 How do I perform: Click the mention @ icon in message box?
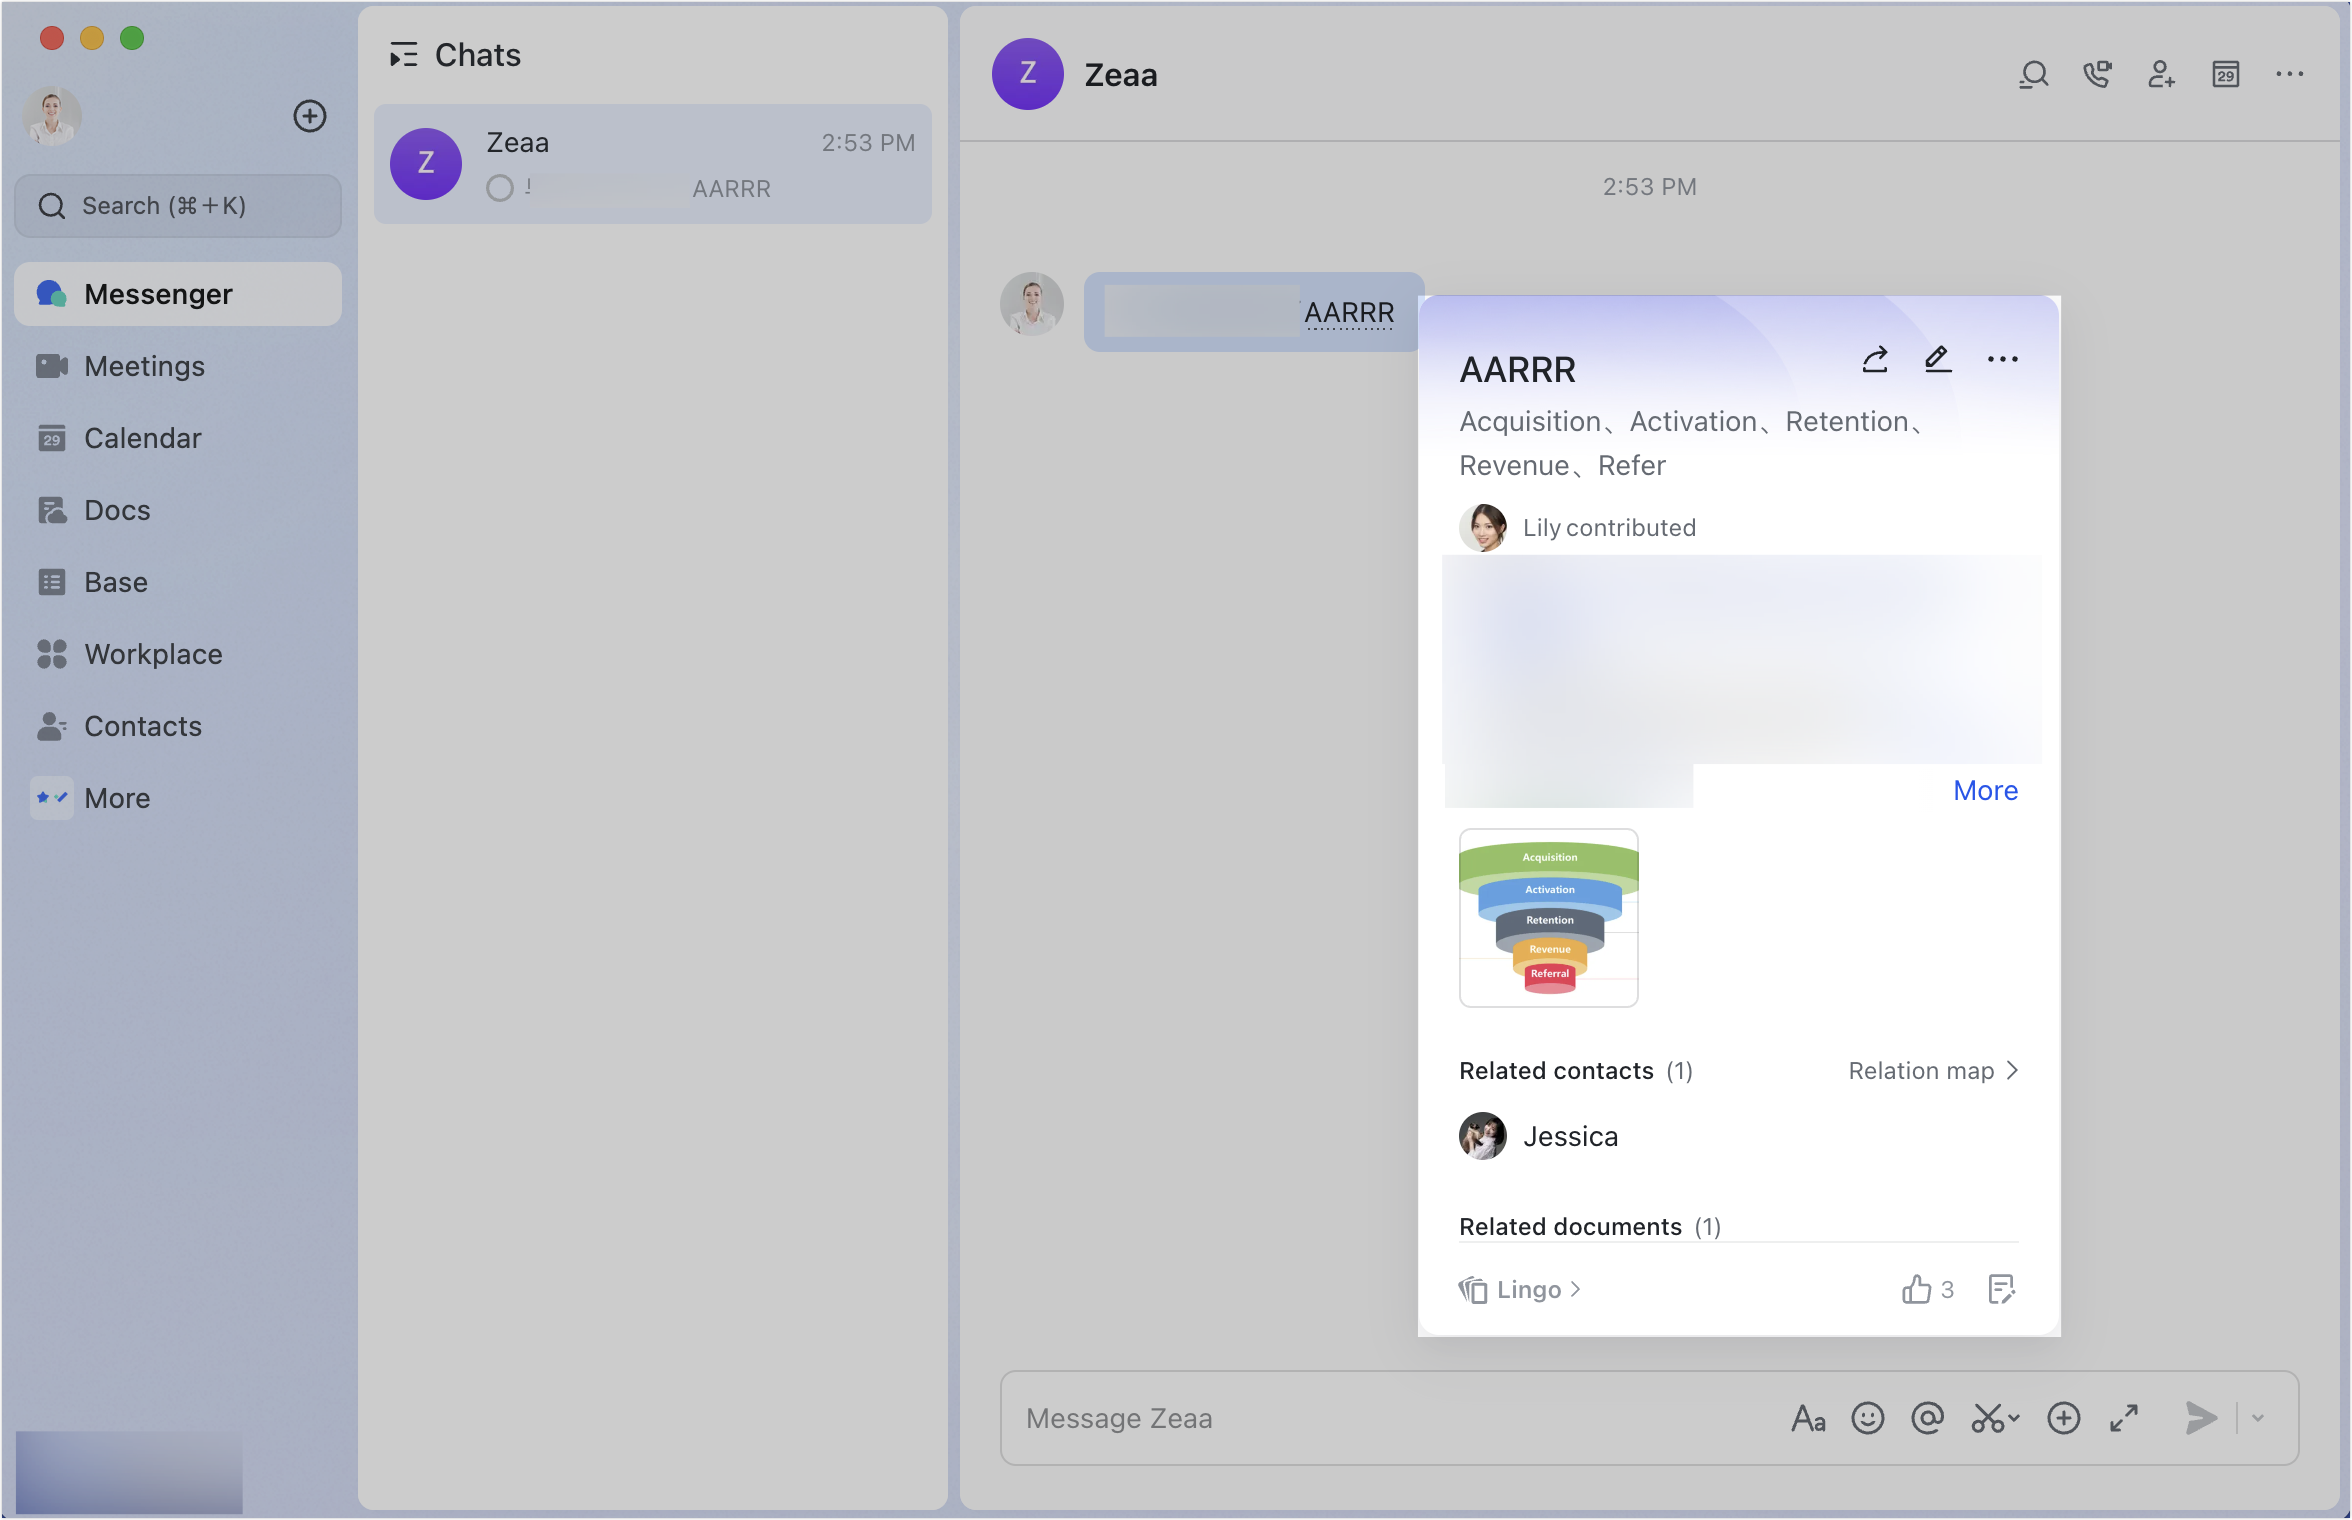[x=1927, y=1418]
